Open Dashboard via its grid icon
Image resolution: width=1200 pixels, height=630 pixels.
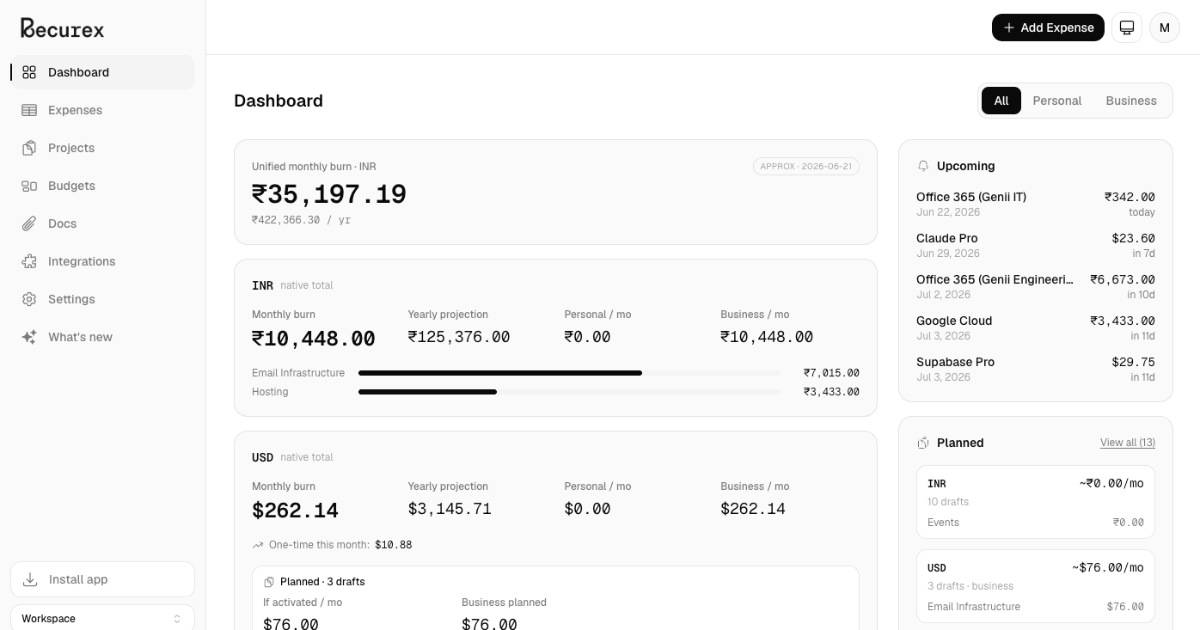[29, 72]
